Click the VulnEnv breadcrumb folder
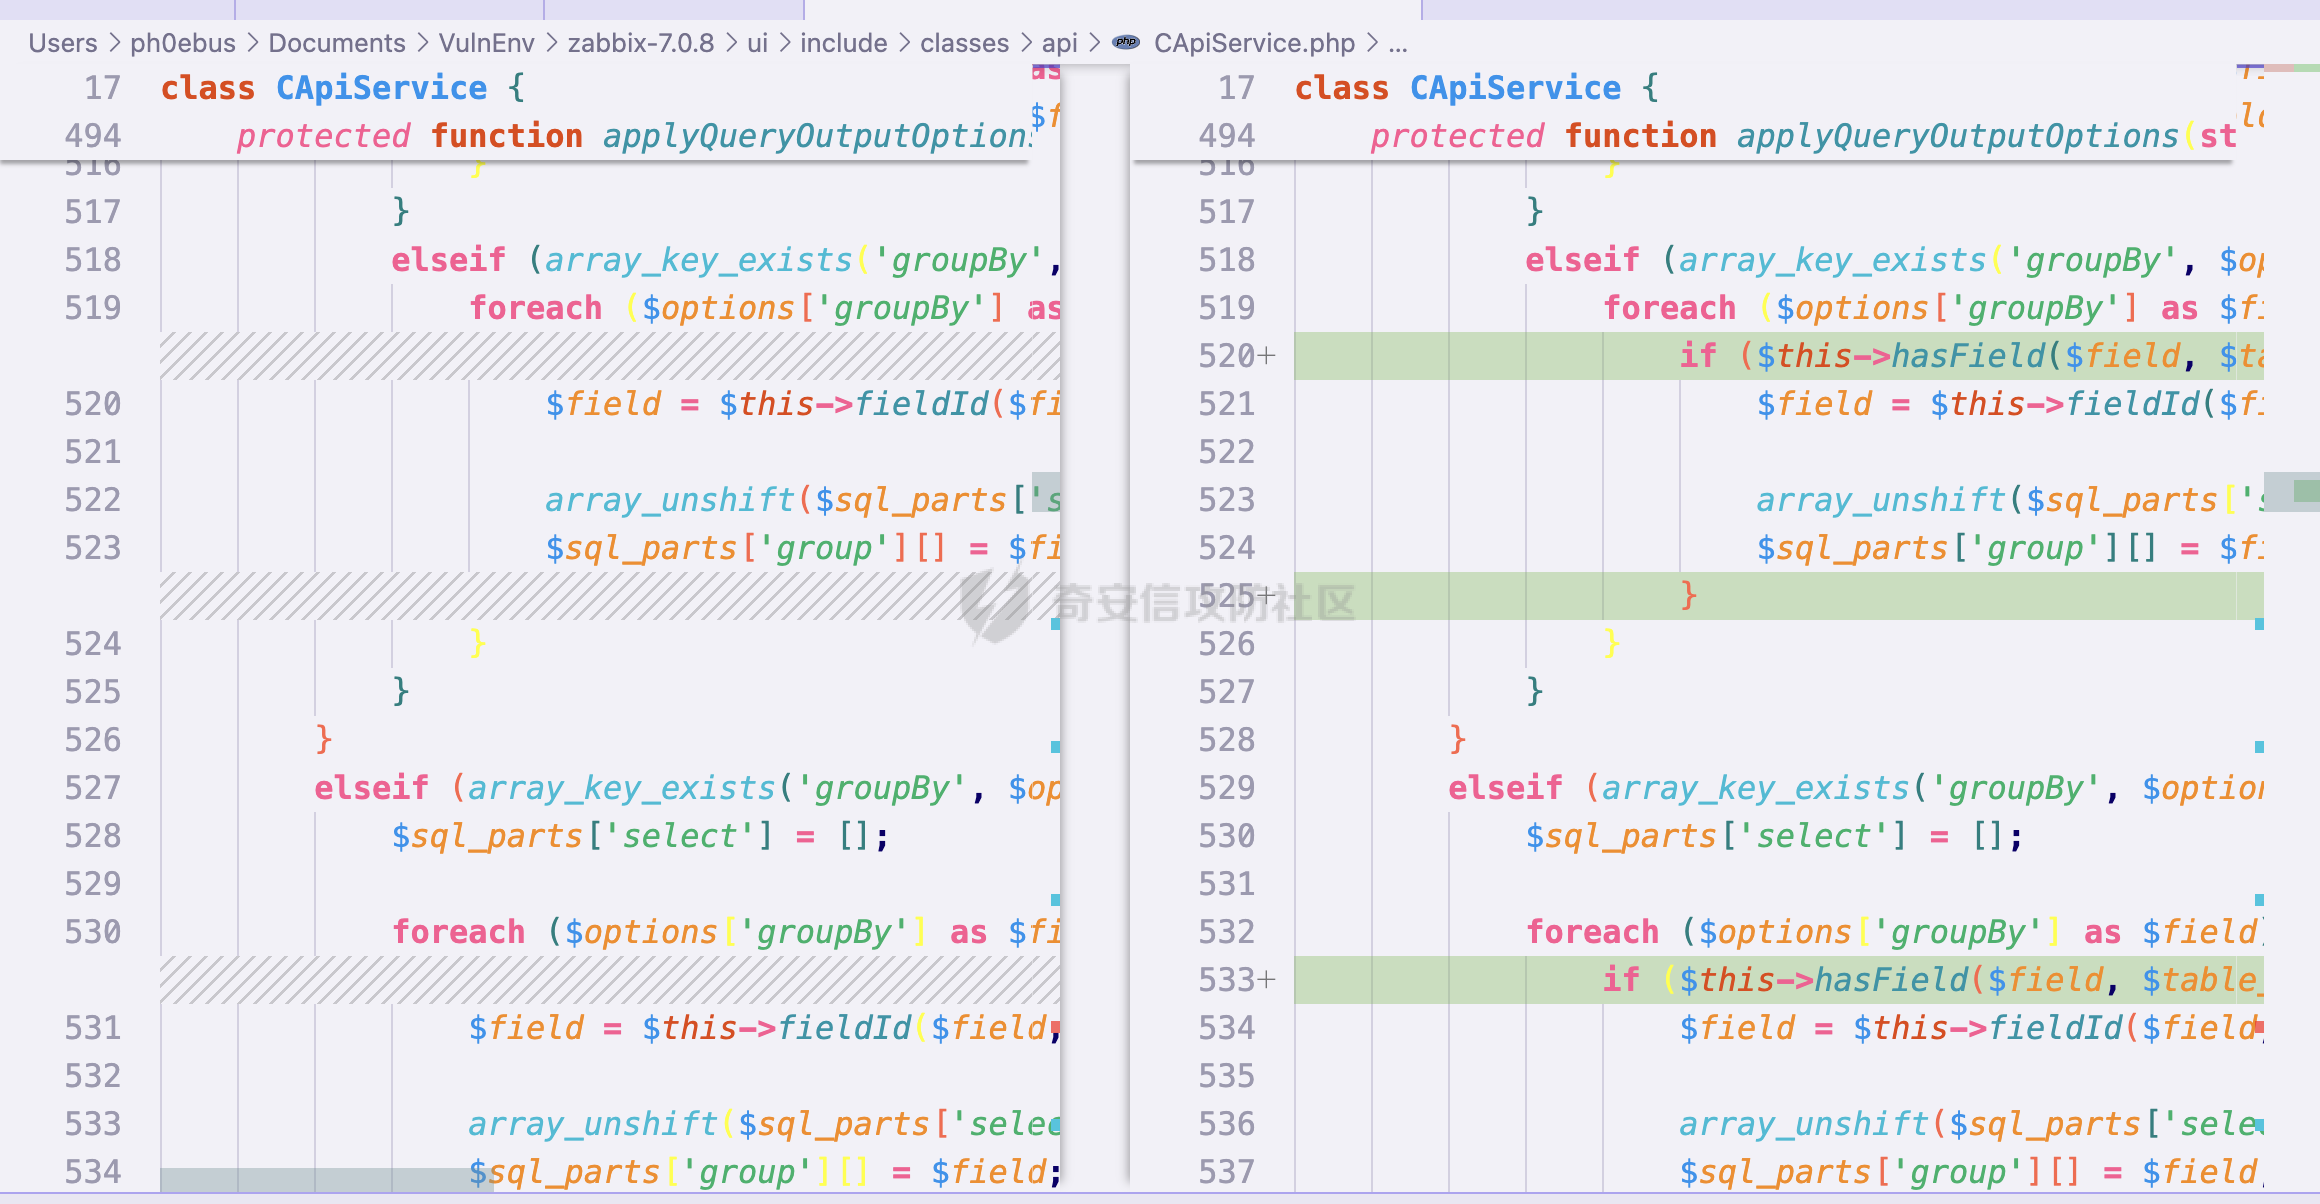Image resolution: width=2320 pixels, height=1204 pixels. pos(486,43)
